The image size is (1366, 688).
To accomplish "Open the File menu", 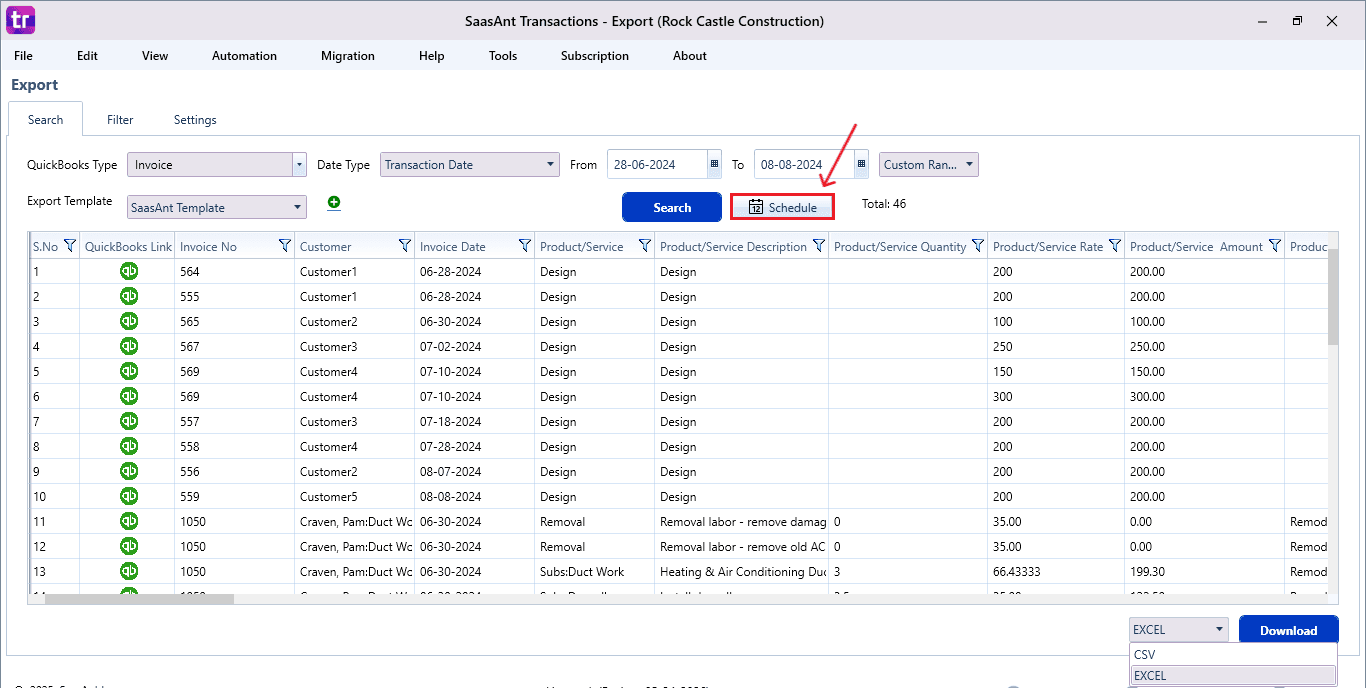I will pyautogui.click(x=23, y=56).
